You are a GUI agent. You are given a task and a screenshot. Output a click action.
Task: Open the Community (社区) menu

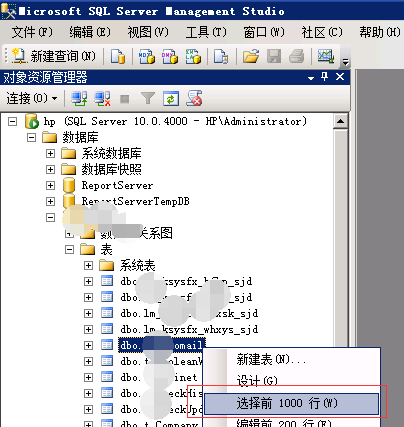point(322,32)
